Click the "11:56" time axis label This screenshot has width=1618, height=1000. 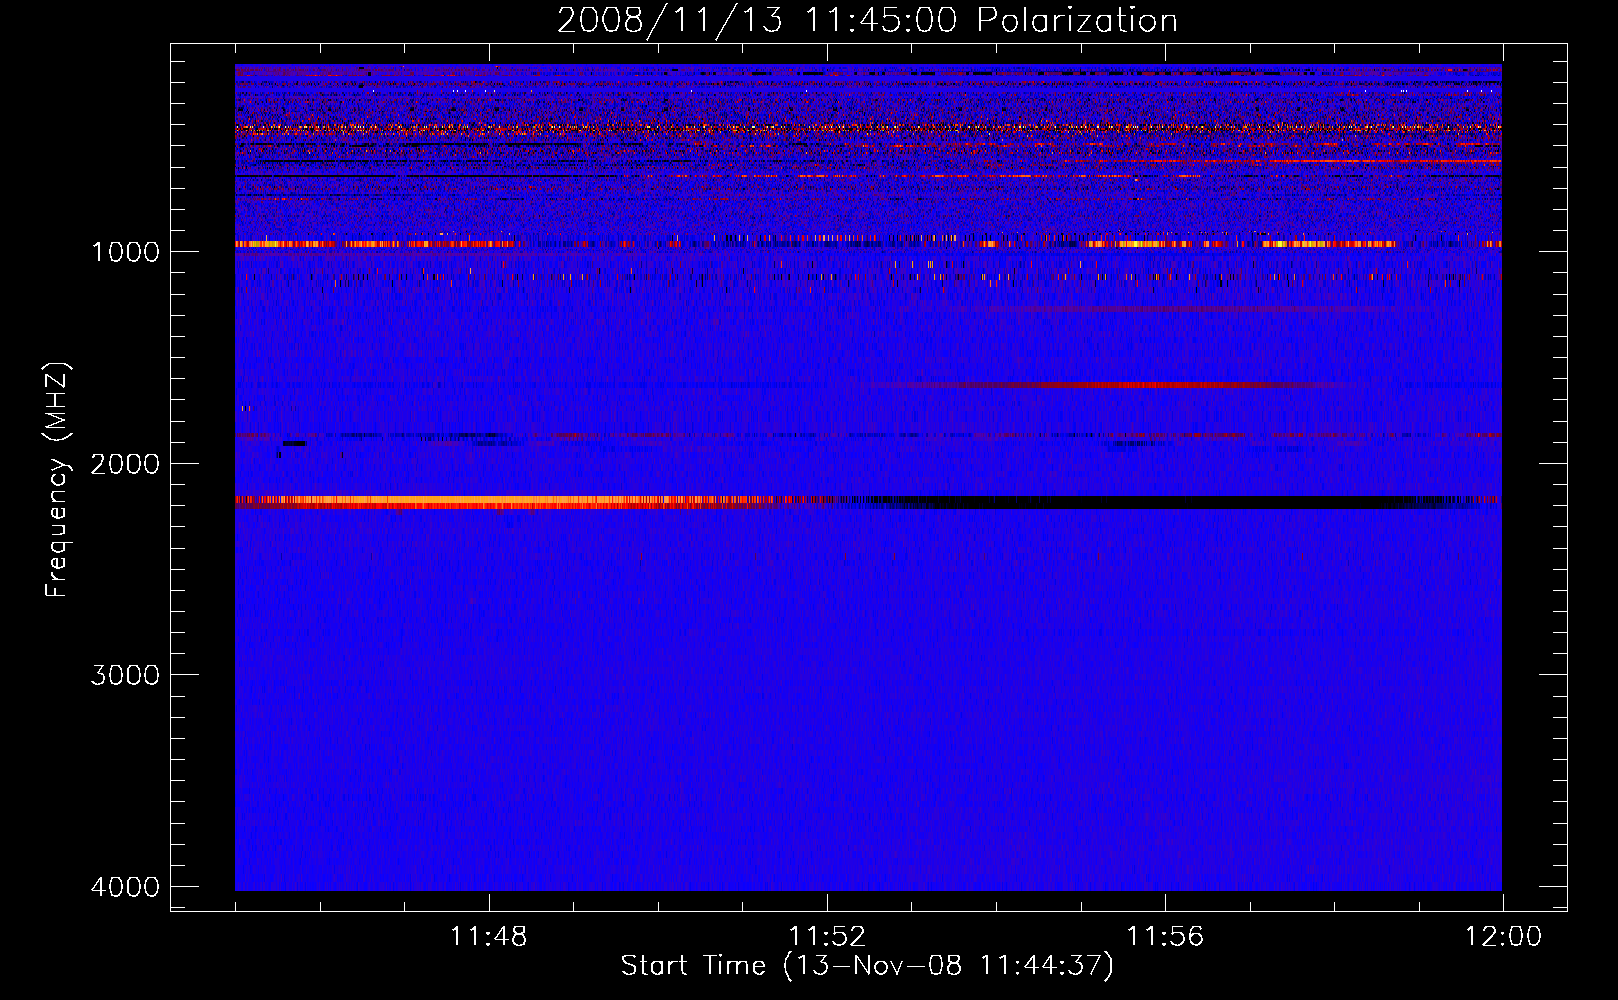1165,937
